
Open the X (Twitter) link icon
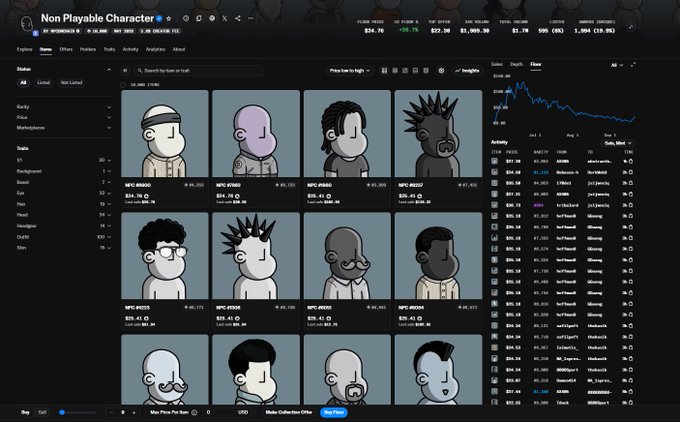pyautogui.click(x=225, y=19)
